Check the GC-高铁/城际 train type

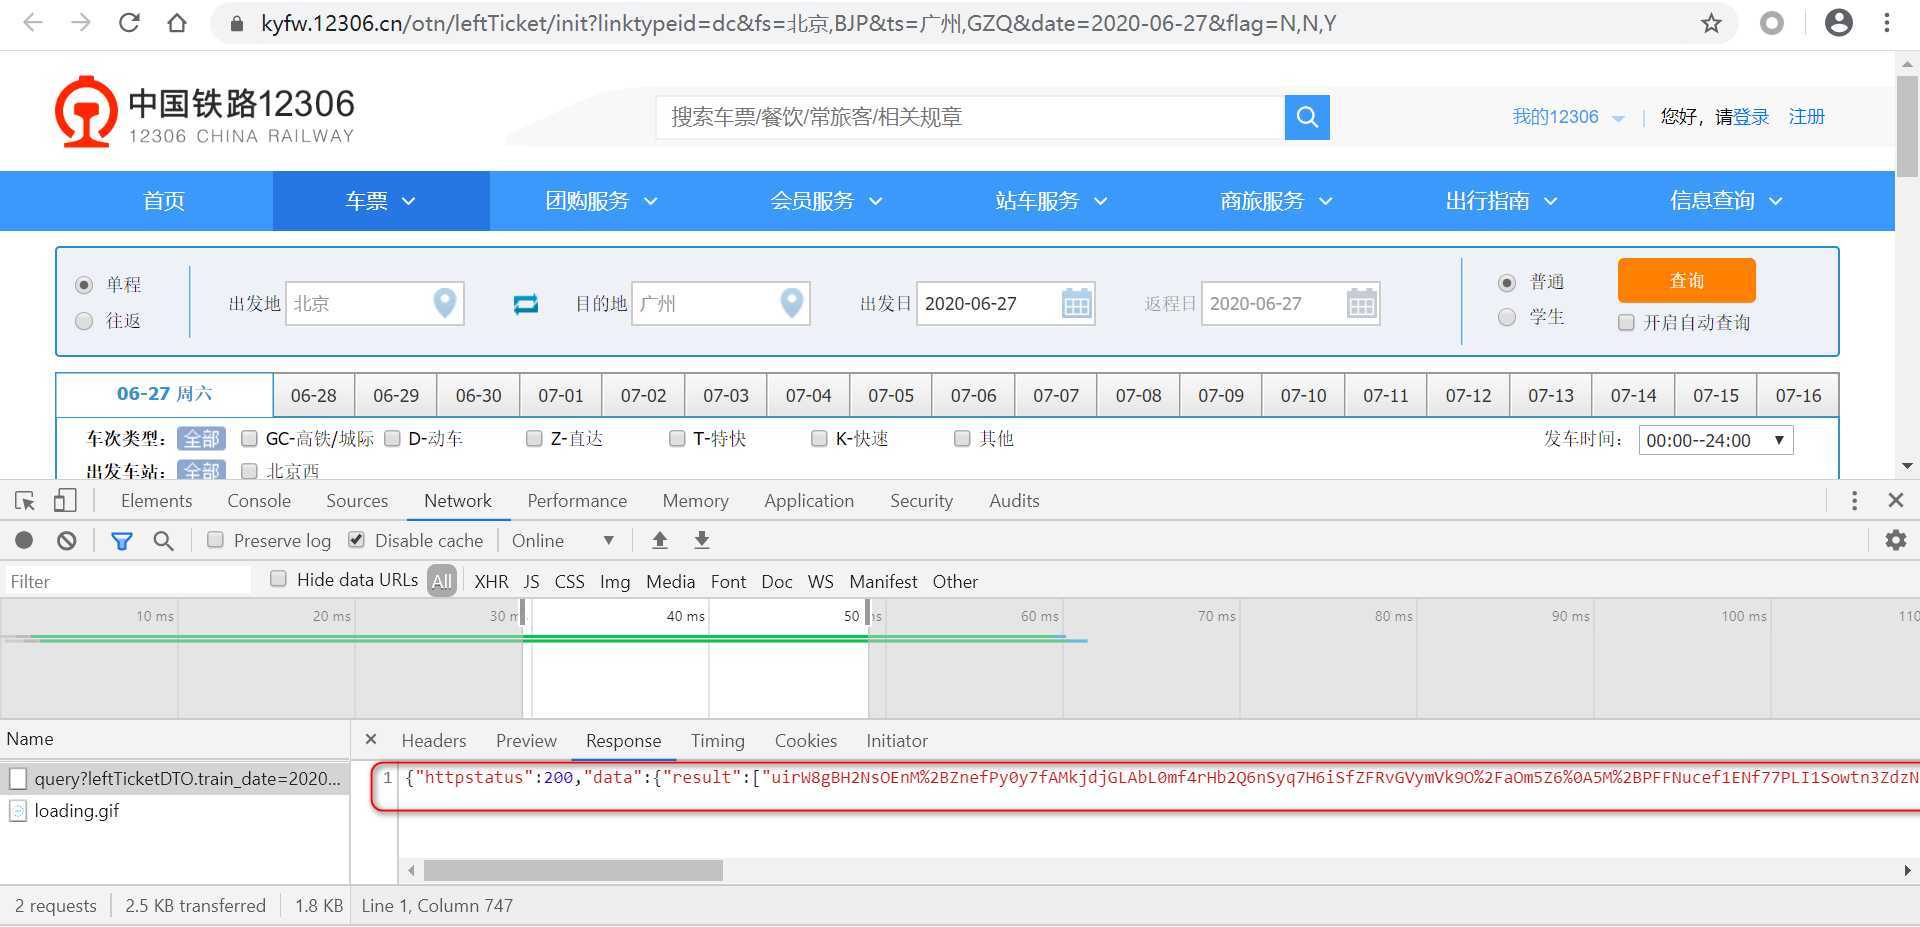click(x=250, y=438)
